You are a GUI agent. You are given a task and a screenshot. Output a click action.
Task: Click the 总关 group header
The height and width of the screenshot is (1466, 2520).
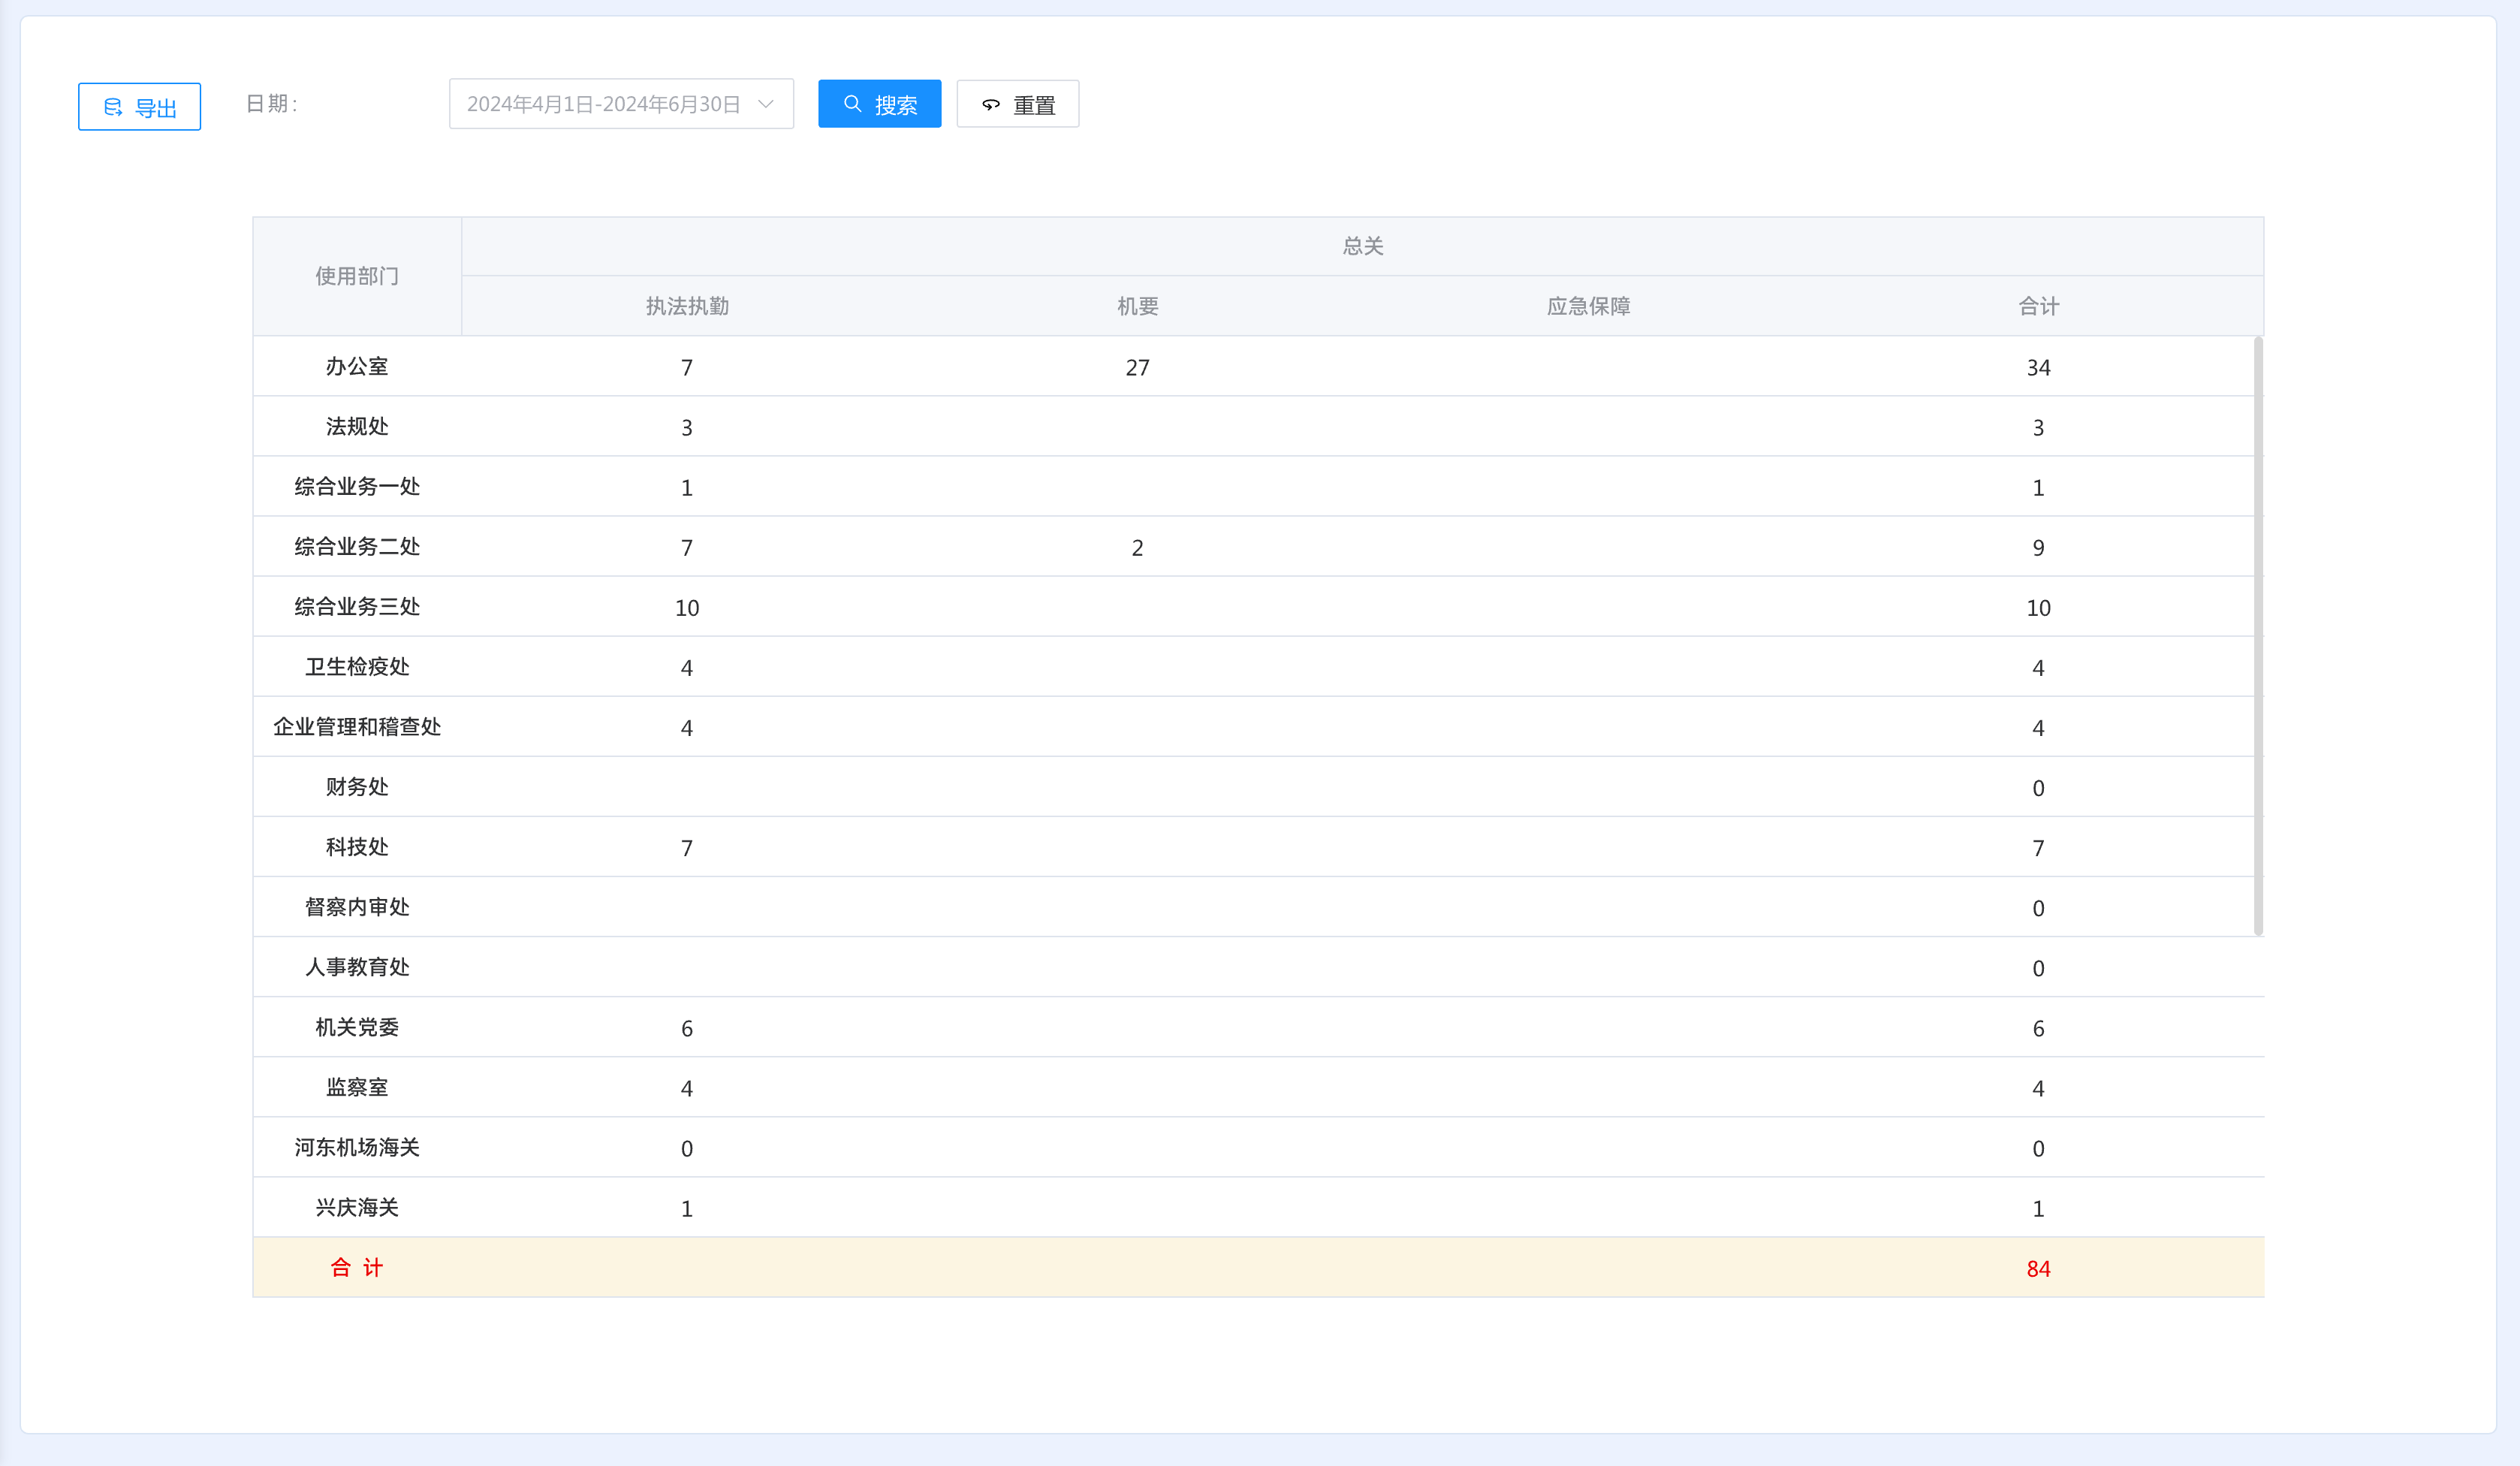pos(1362,246)
